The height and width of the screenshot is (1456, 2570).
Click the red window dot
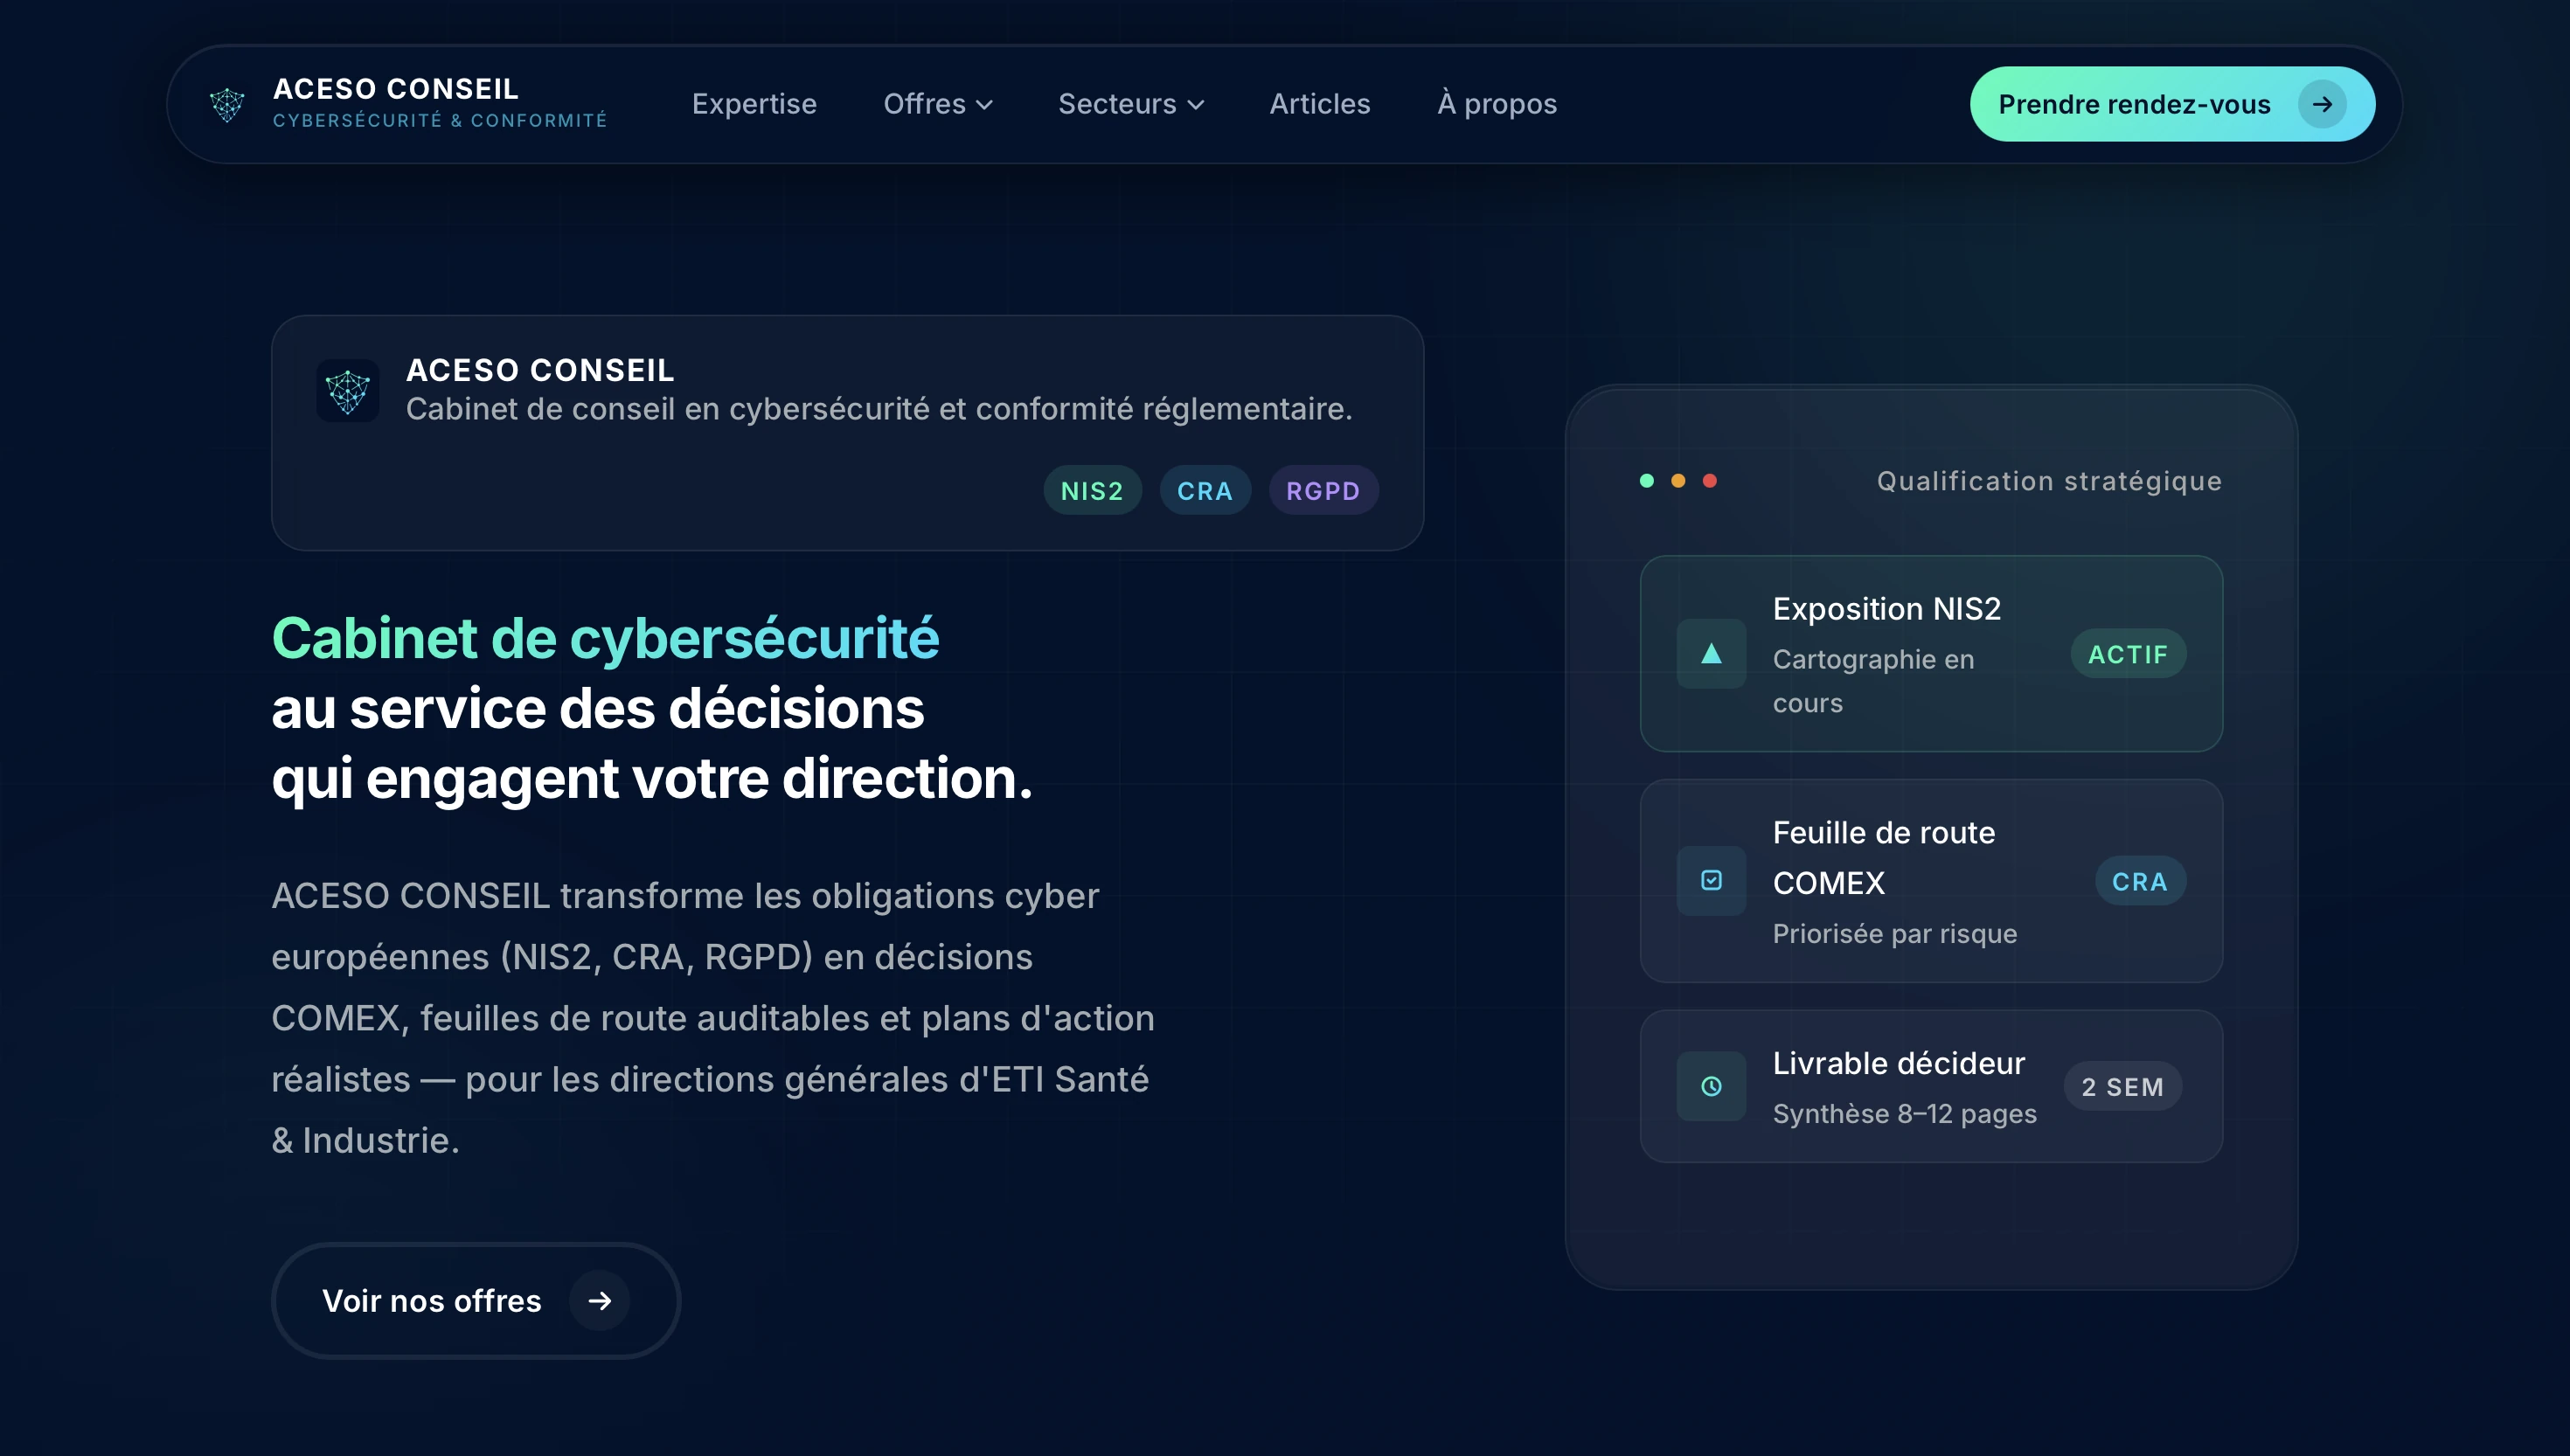click(x=1710, y=481)
